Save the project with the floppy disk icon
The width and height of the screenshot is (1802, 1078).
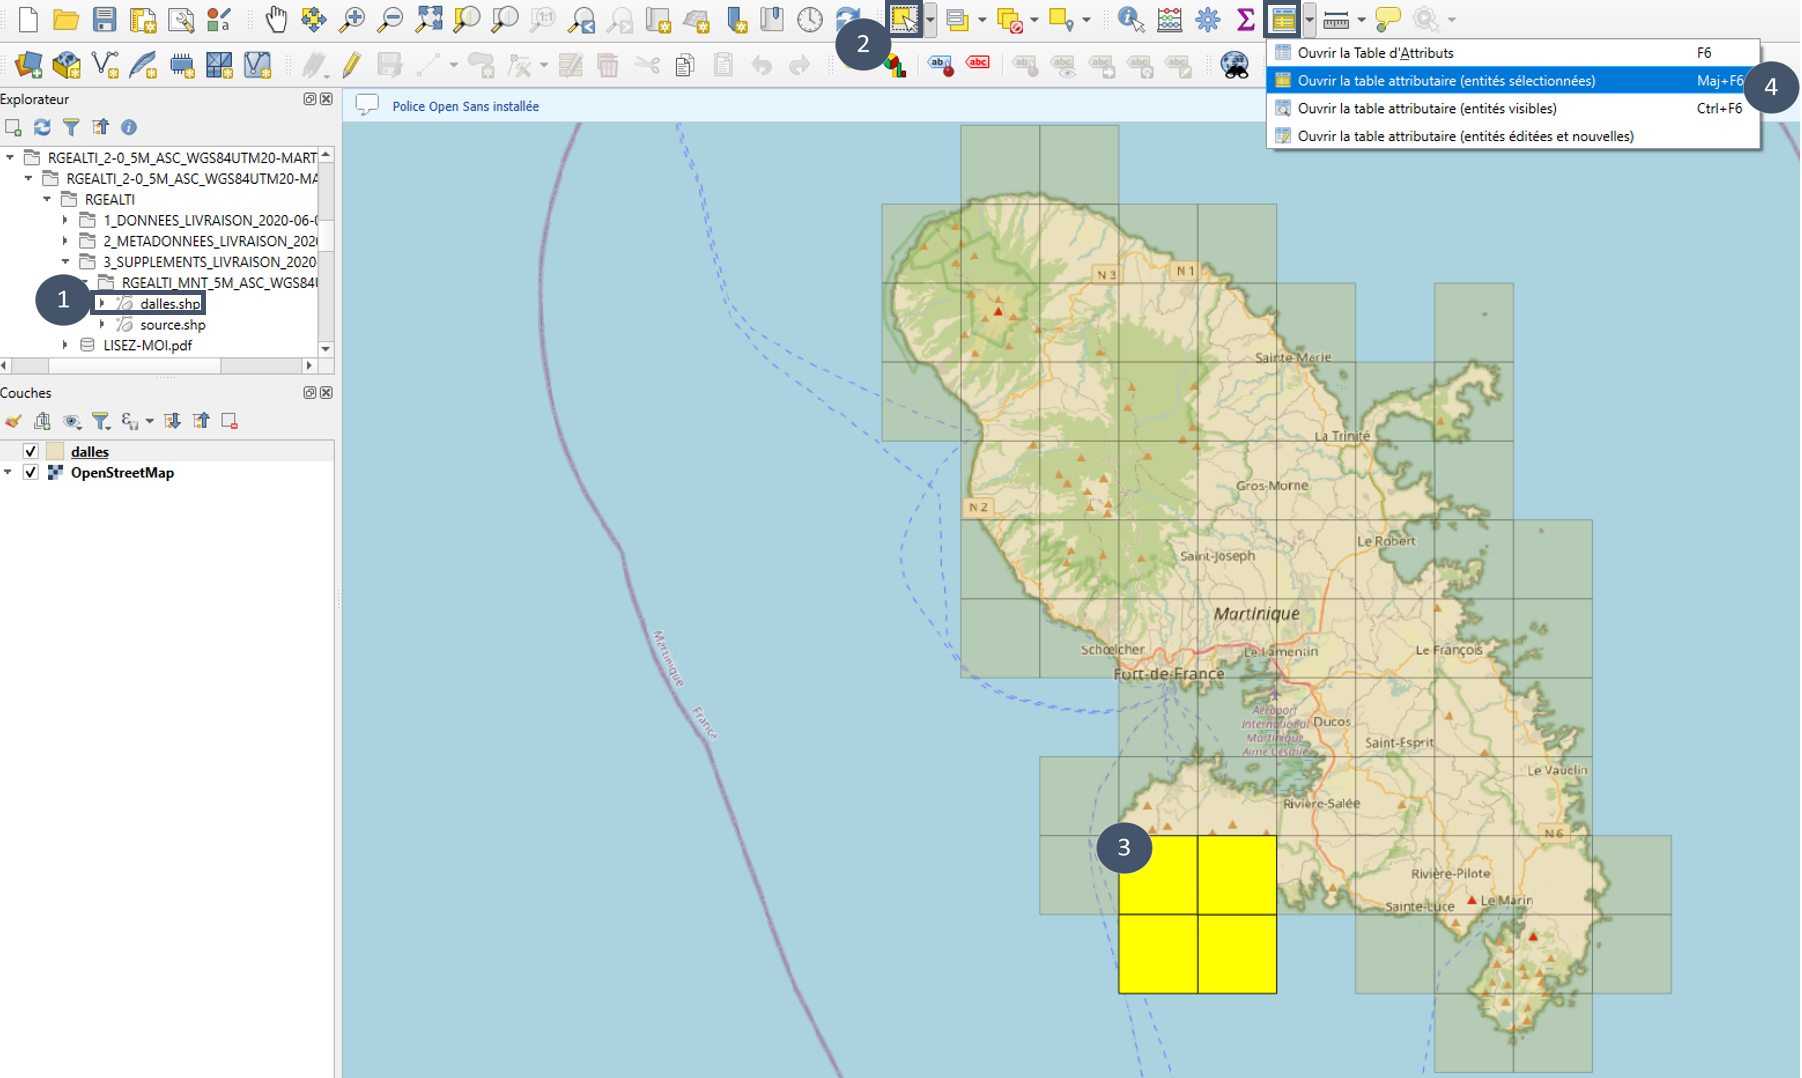104,19
